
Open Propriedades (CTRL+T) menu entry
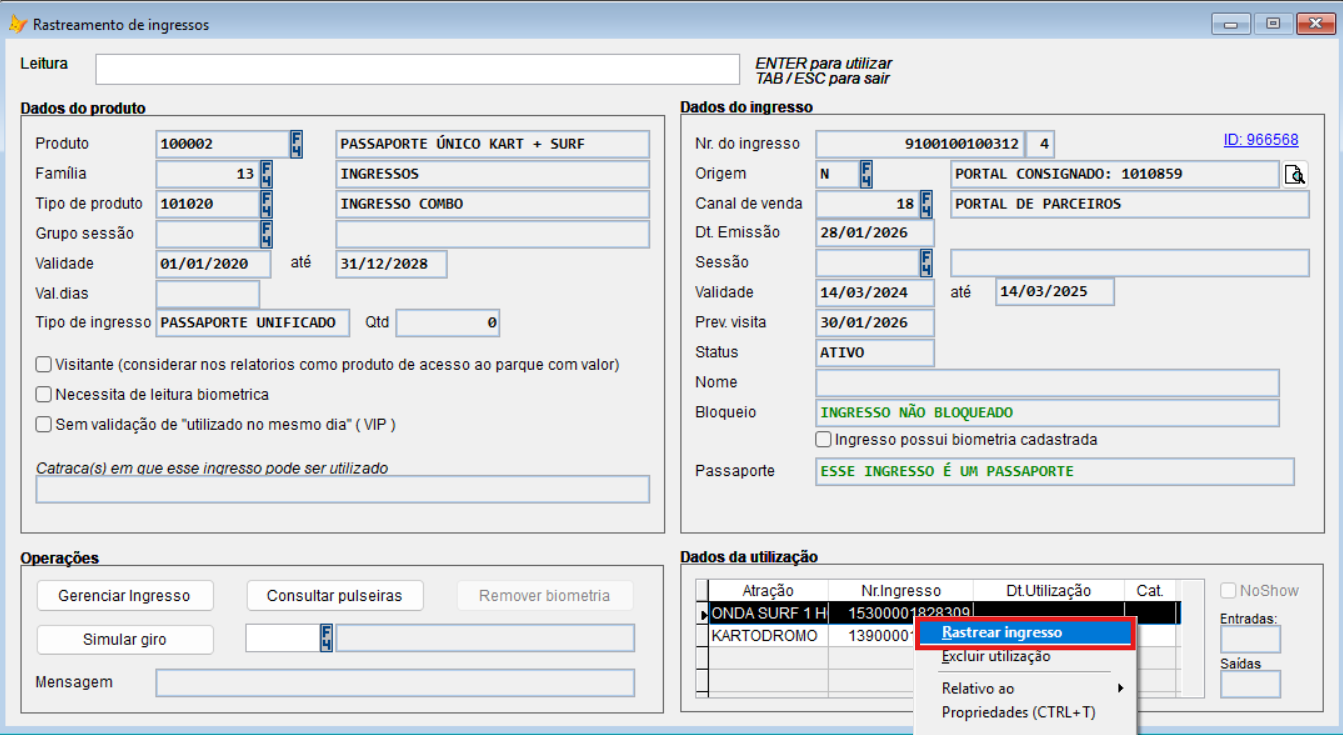coord(1018,713)
